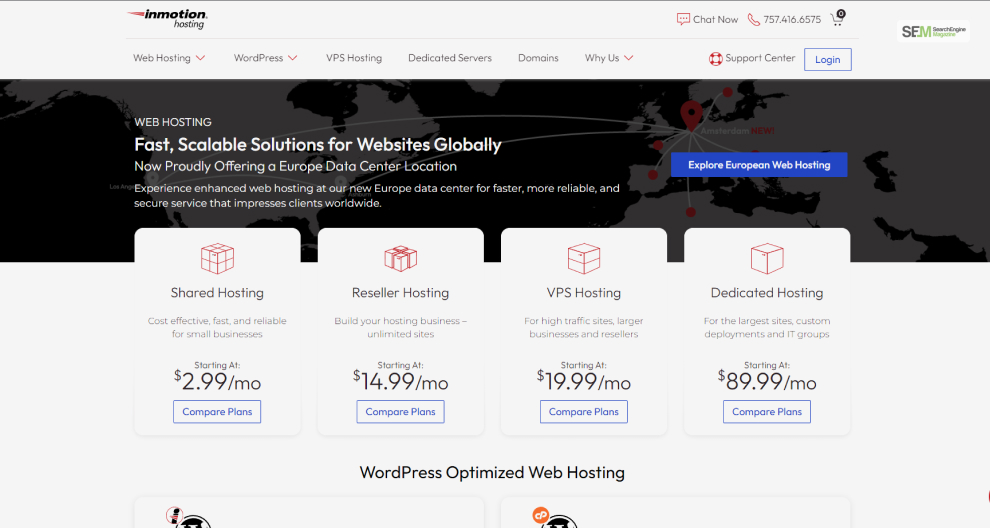
Task: Compare Plans for Shared Hosting
Action: [x=217, y=412]
